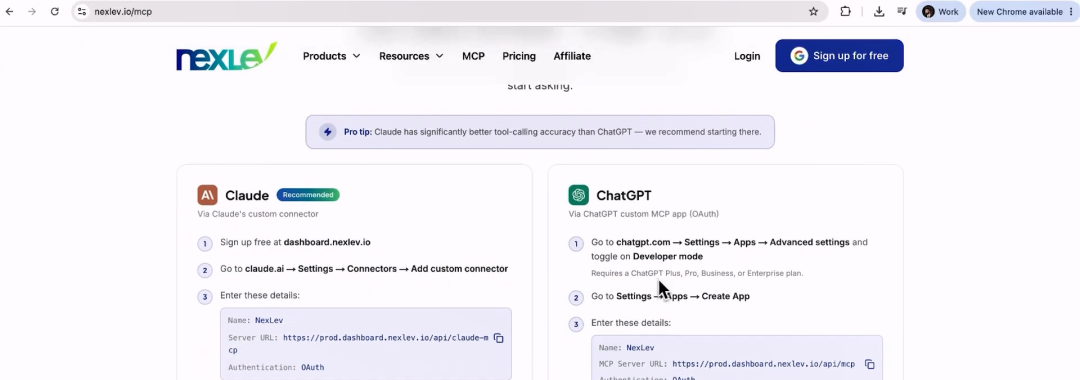Click the lightning bolt Pro tip icon

(327, 131)
